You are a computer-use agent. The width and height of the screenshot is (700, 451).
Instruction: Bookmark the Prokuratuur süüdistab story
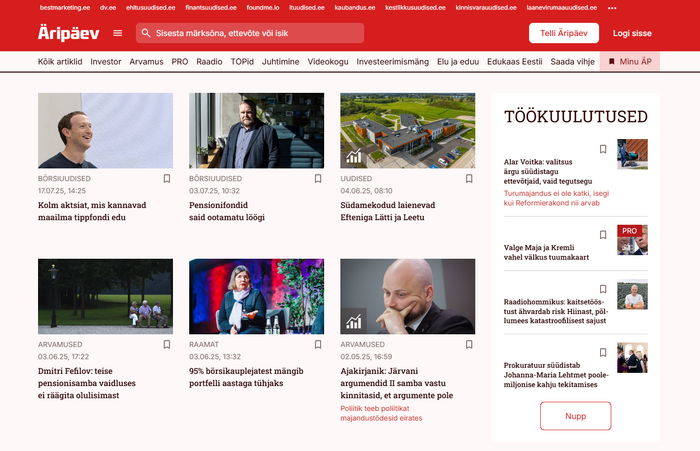(x=603, y=352)
